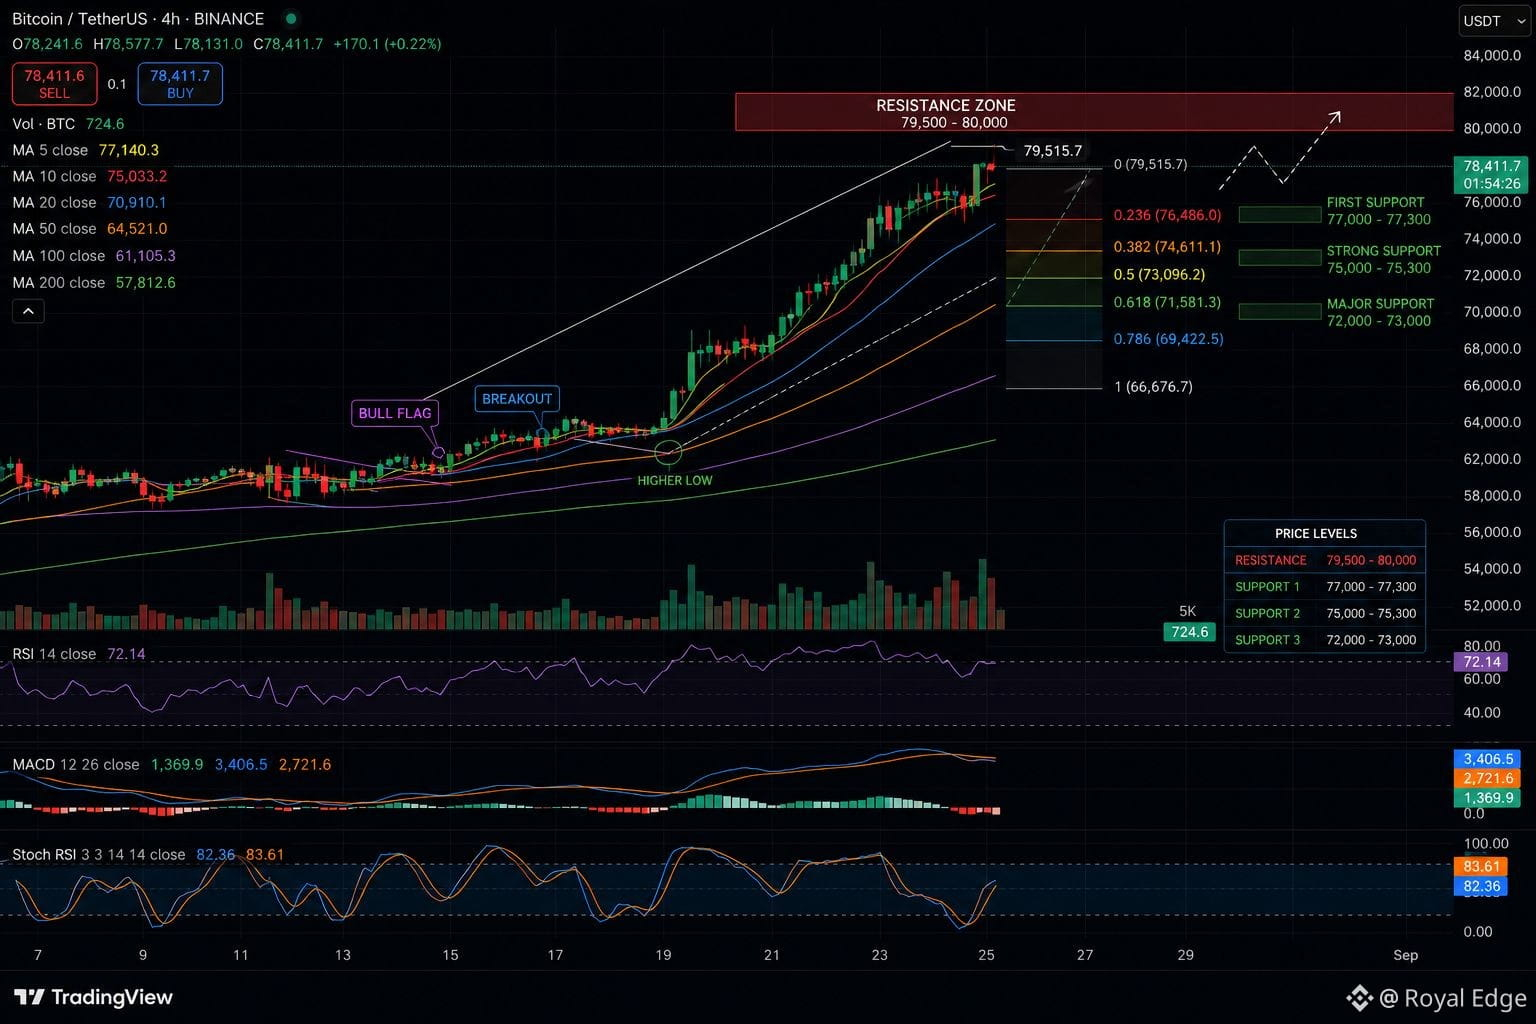Select the BULL FLAG chart label
The height and width of the screenshot is (1024, 1536).
[x=395, y=413]
